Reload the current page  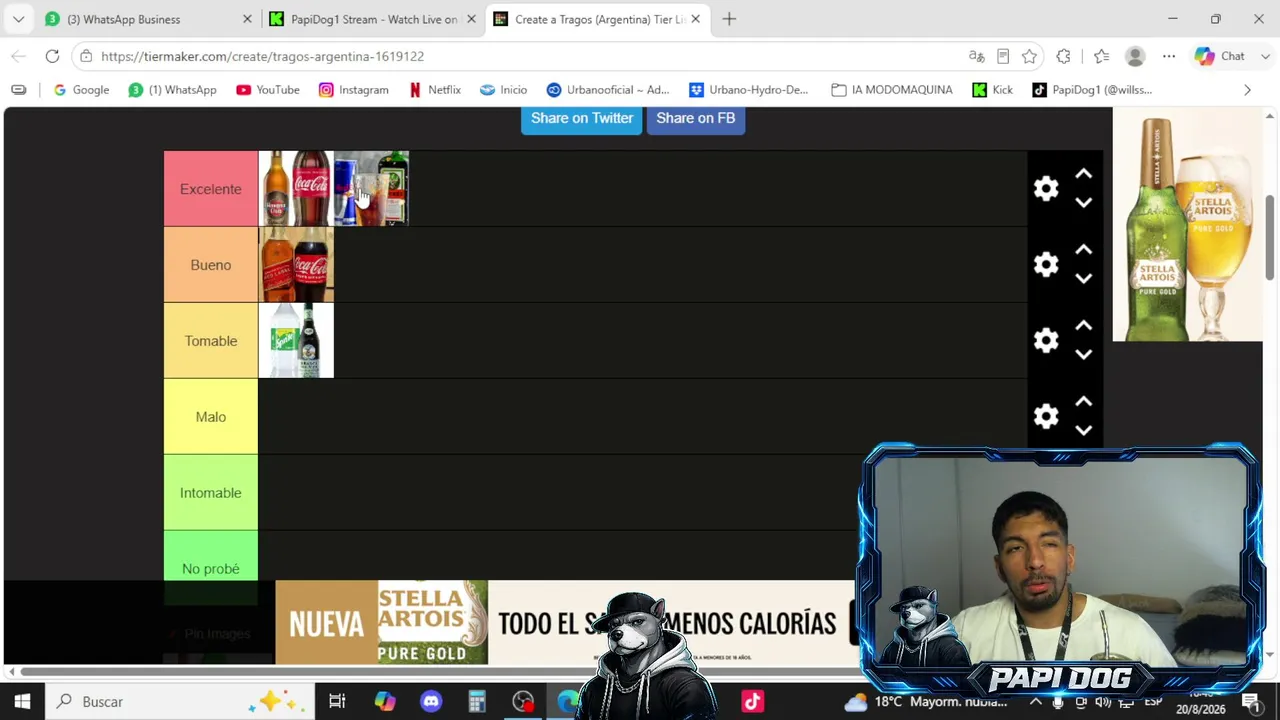[x=52, y=56]
